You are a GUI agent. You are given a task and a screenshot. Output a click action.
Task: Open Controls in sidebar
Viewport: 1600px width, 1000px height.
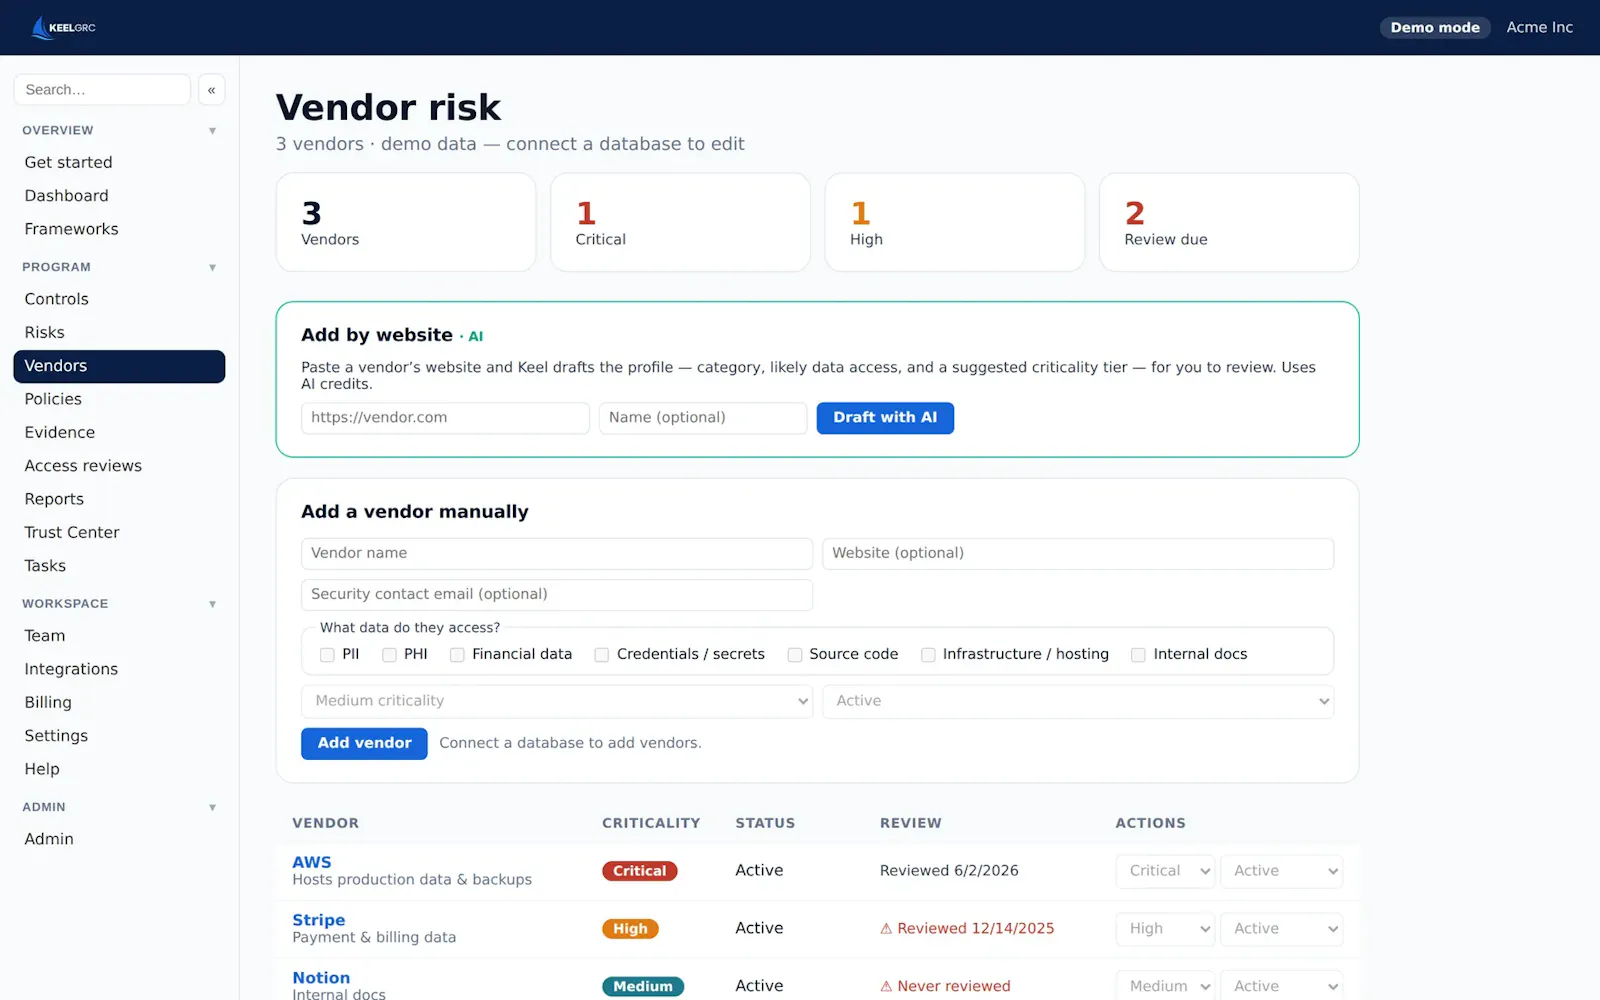[x=119, y=299]
